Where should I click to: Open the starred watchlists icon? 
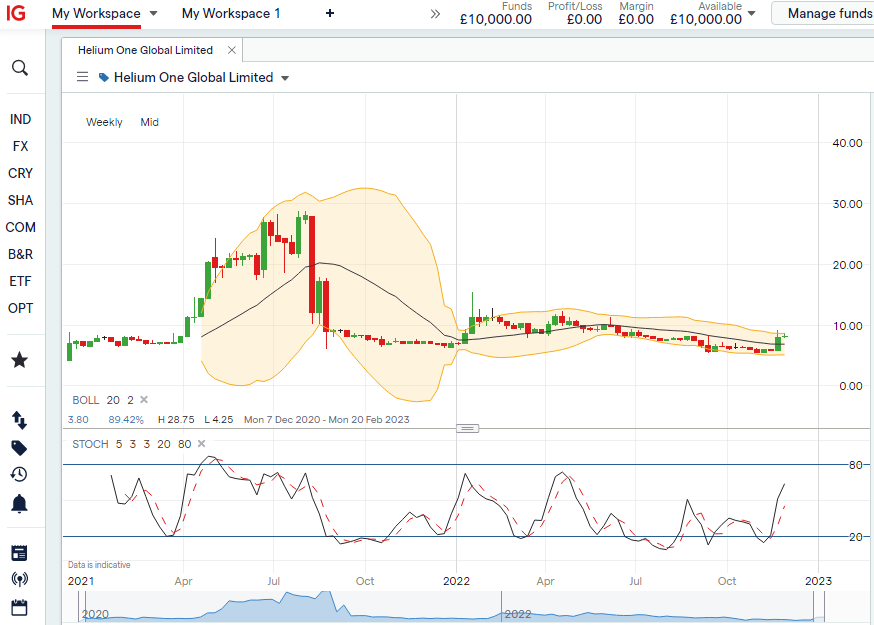[x=20, y=360]
